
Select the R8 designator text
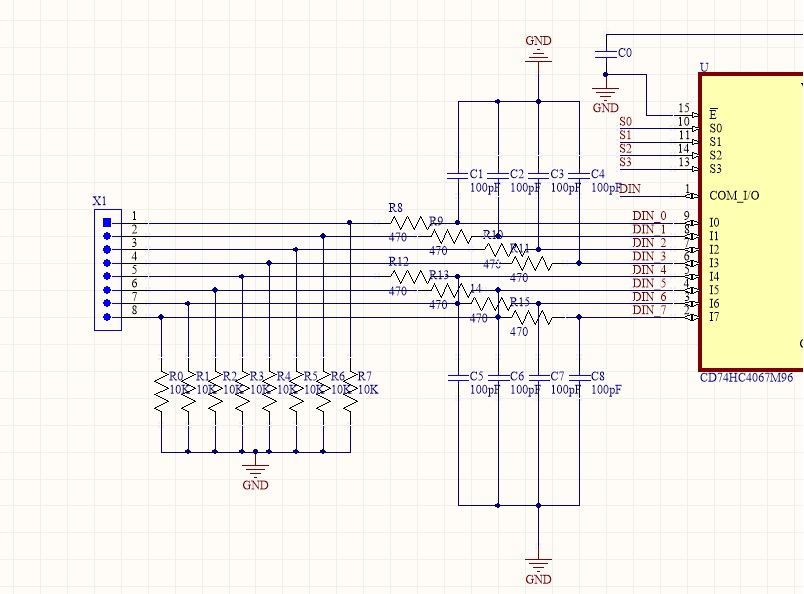coord(395,208)
